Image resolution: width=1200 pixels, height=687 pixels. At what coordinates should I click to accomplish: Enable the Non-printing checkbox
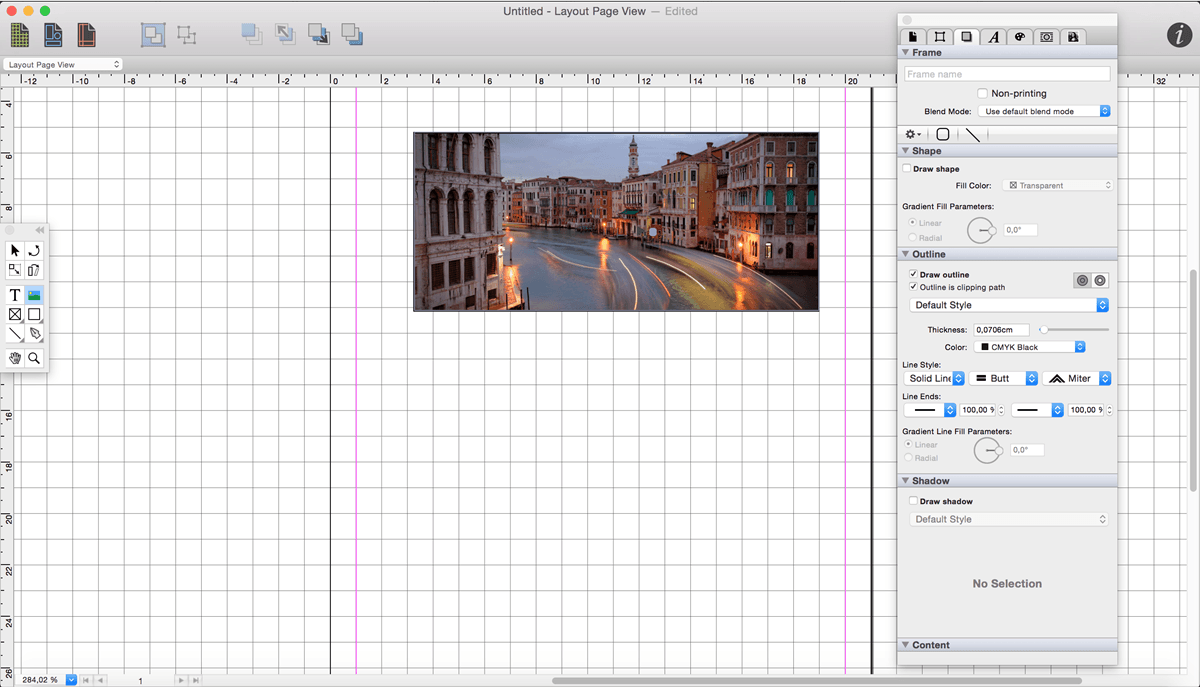click(x=982, y=94)
